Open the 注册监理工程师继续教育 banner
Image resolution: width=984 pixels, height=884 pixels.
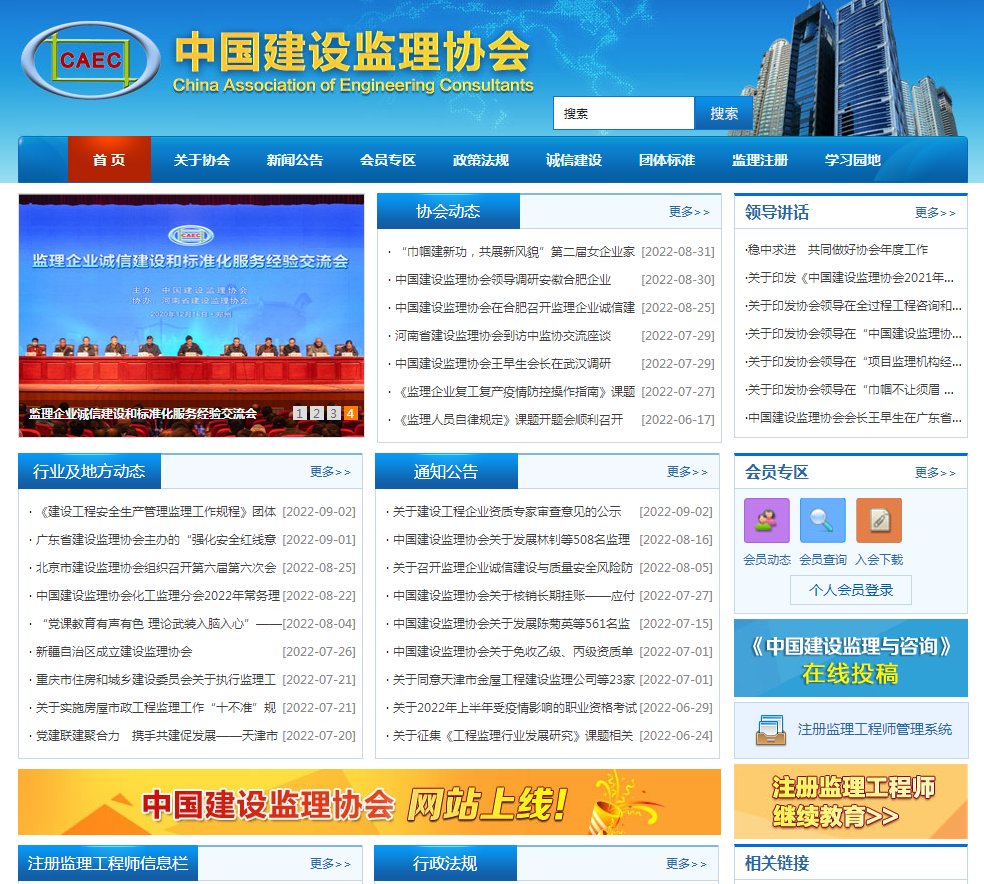point(850,801)
